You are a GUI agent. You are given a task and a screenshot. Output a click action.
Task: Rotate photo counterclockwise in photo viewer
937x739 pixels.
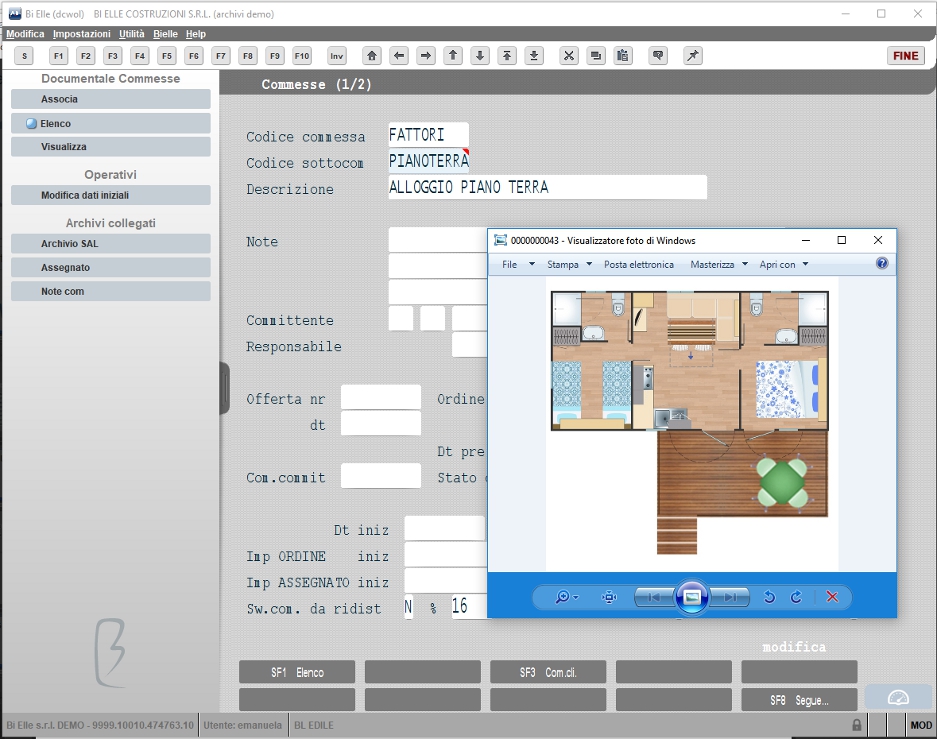click(770, 597)
